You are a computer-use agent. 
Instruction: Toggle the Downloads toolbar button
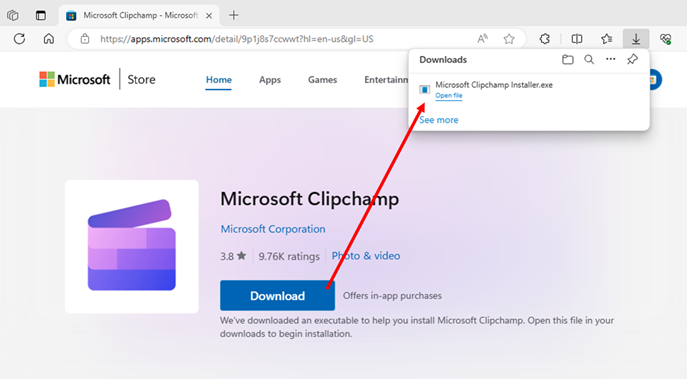point(636,39)
